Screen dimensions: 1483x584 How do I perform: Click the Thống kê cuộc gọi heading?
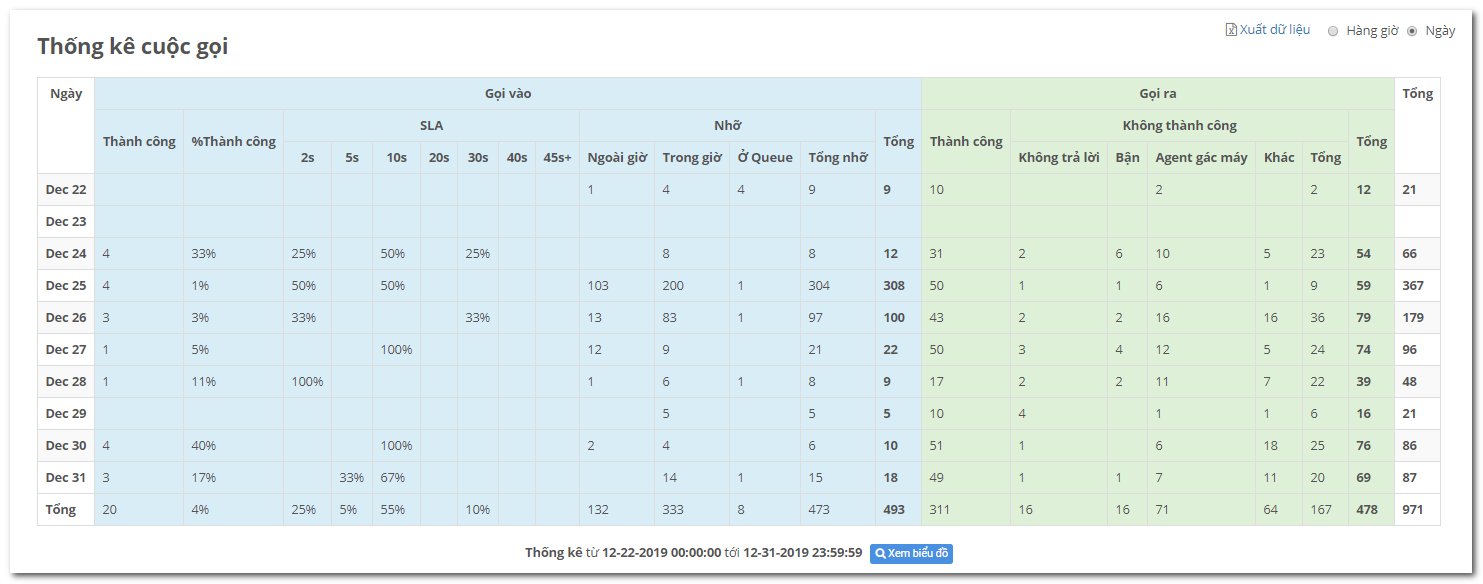coord(133,46)
